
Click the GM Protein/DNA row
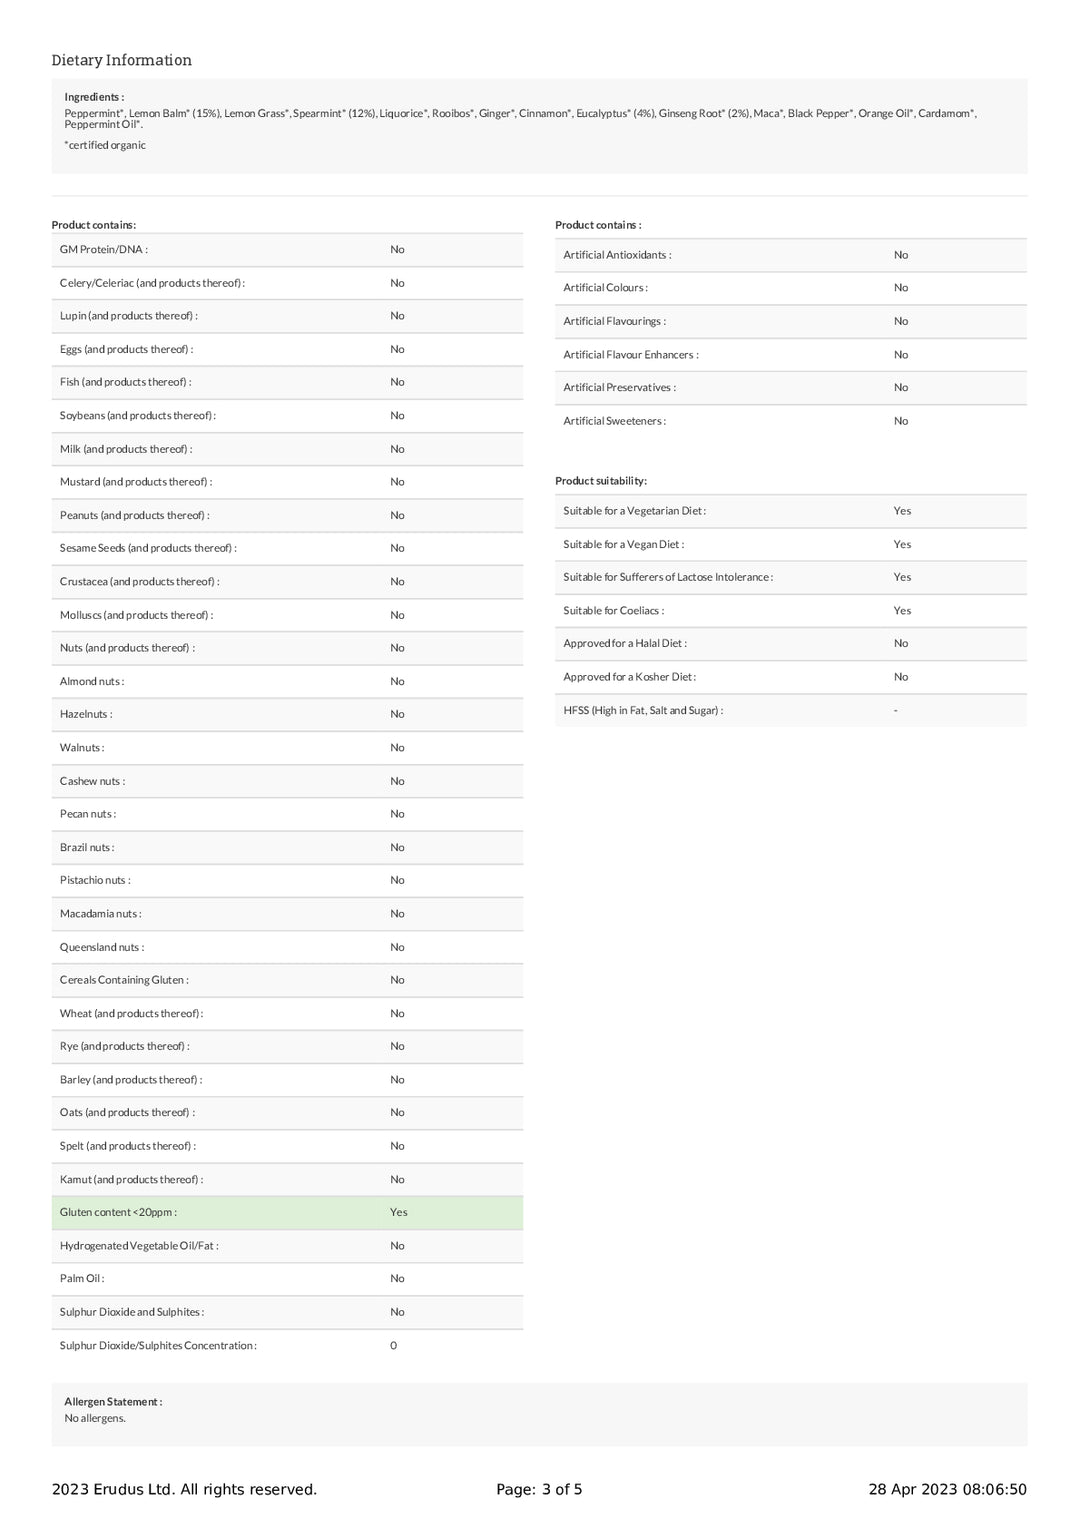(287, 250)
